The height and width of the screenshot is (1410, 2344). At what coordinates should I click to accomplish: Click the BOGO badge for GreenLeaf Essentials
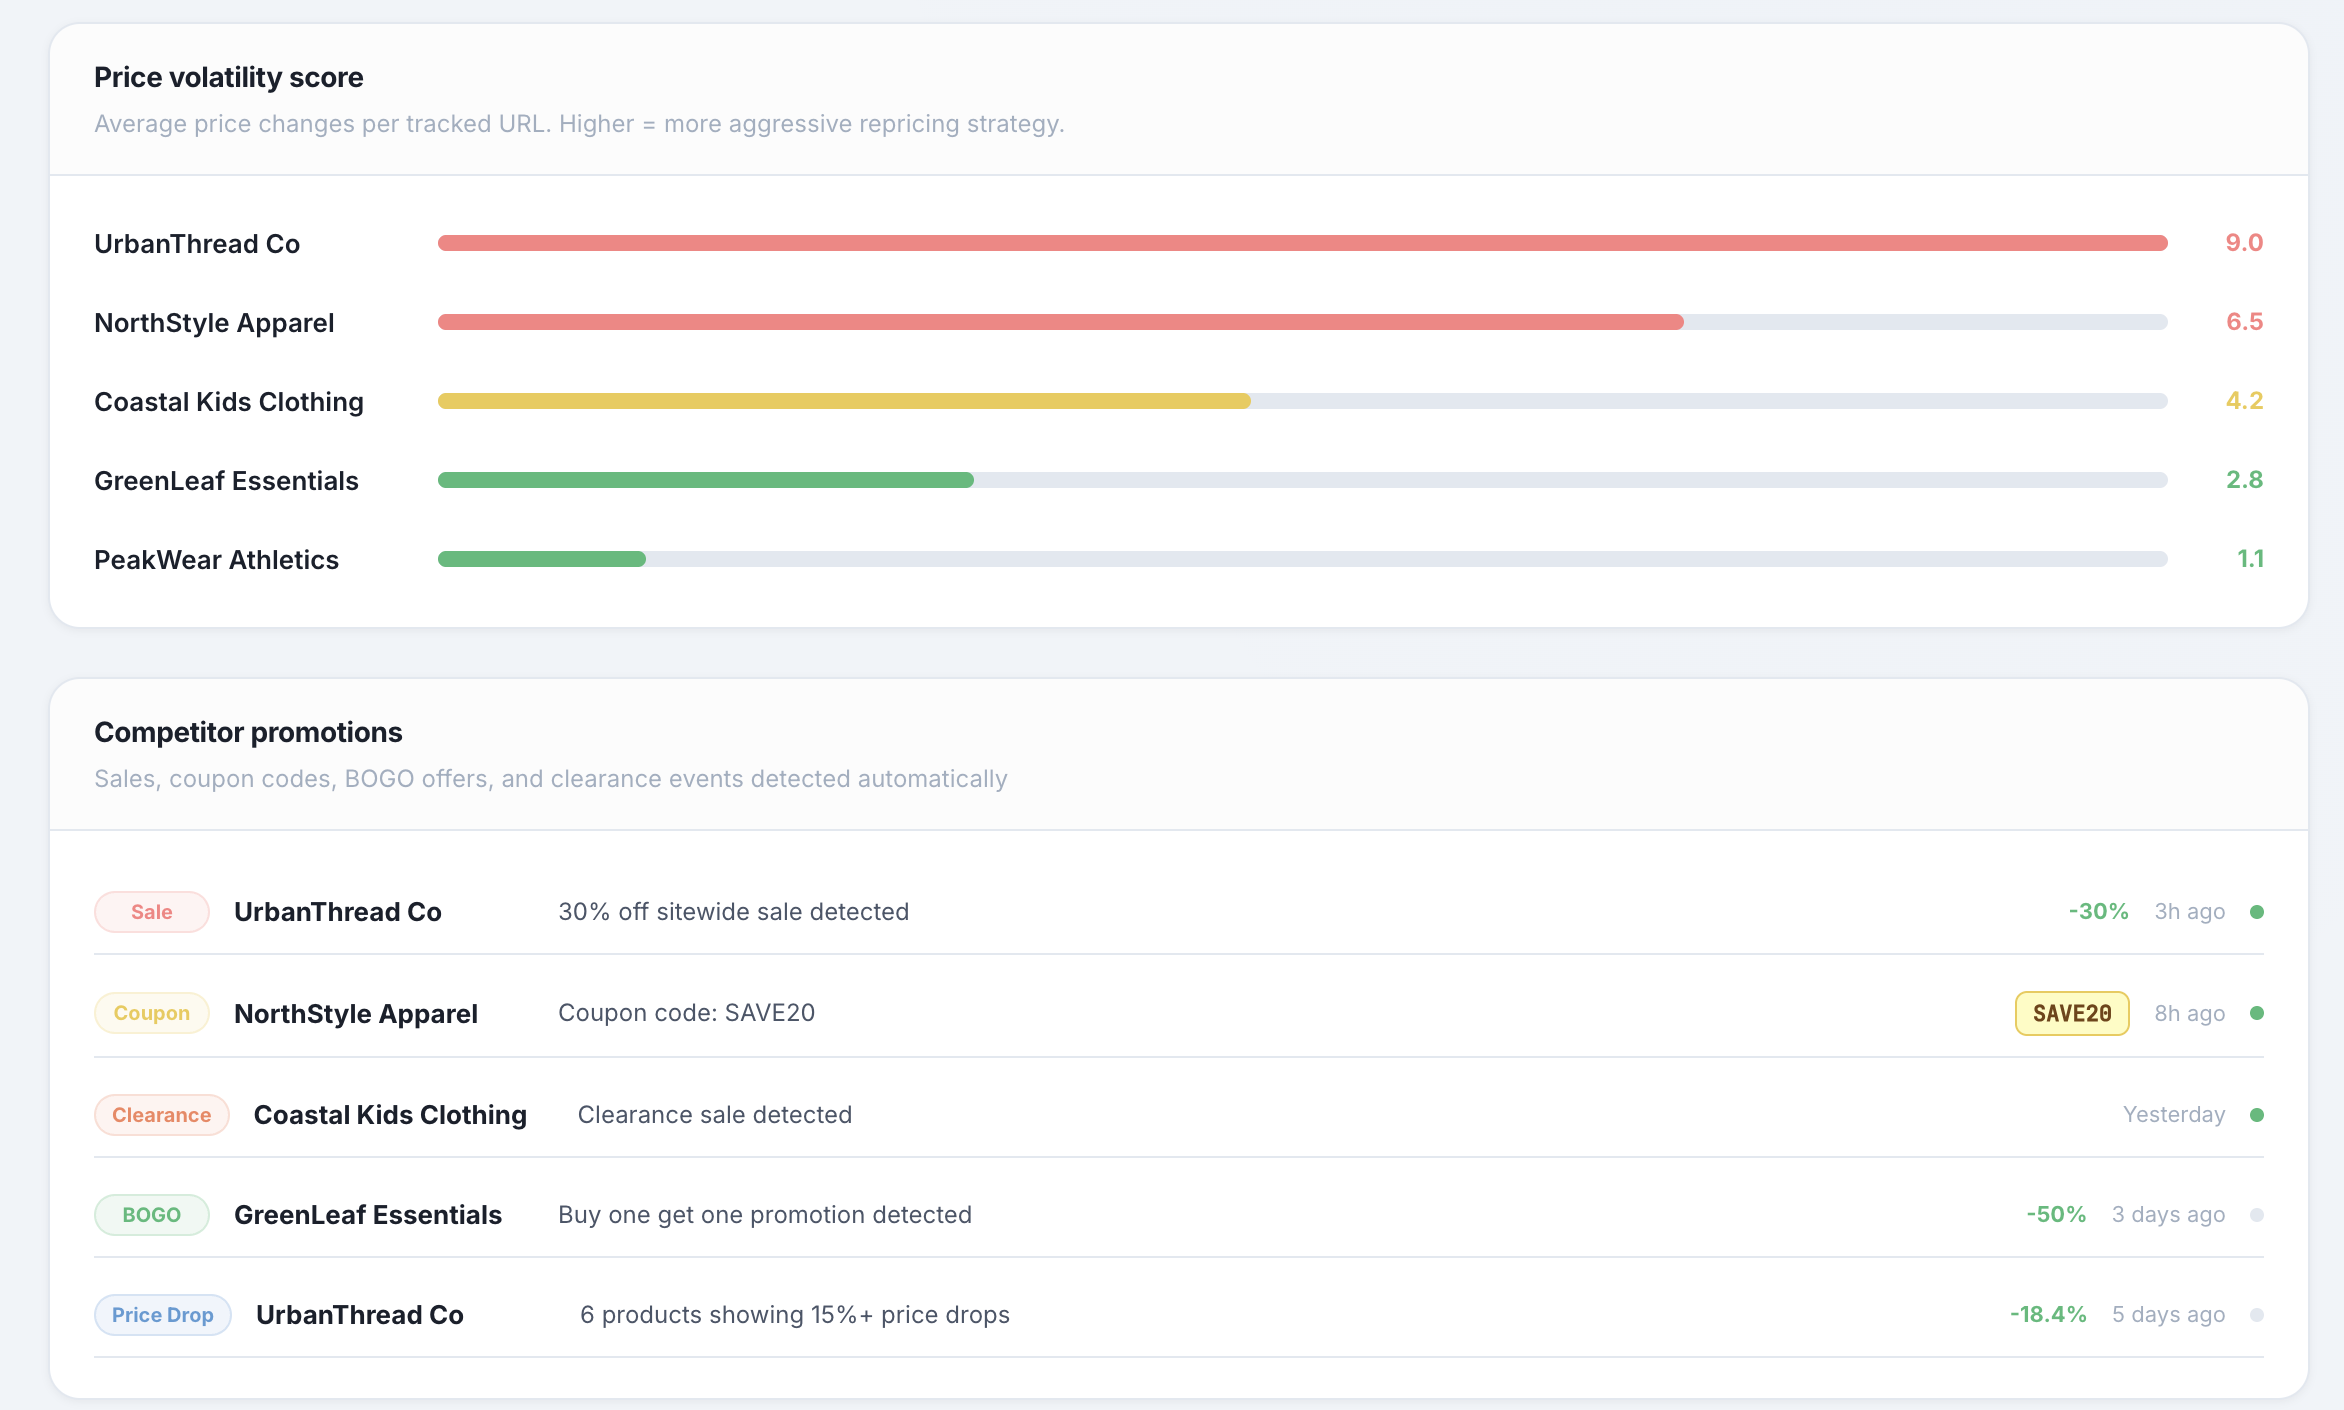coord(151,1214)
